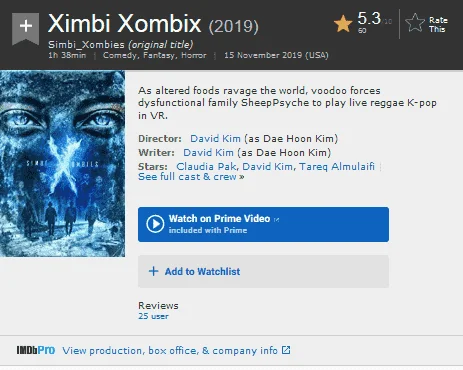Open director David Kim's page

point(215,138)
